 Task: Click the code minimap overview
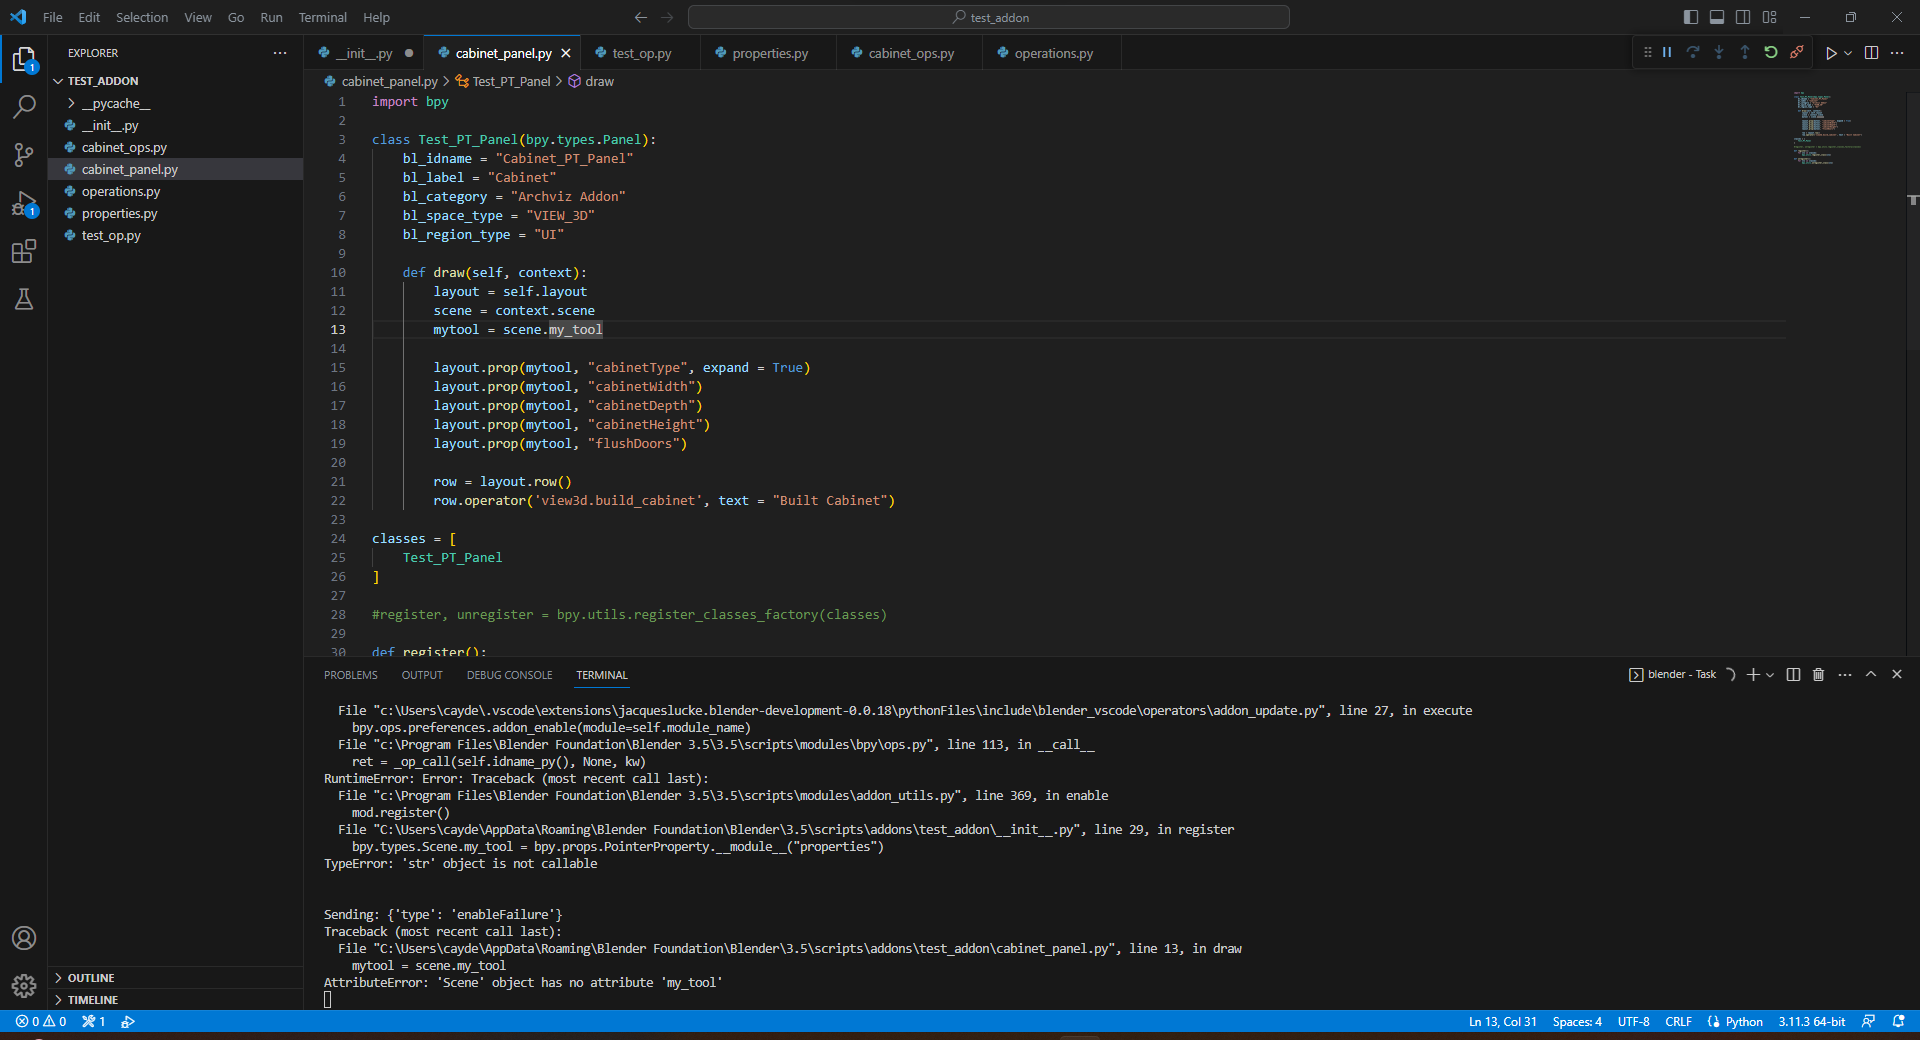coord(1826,128)
